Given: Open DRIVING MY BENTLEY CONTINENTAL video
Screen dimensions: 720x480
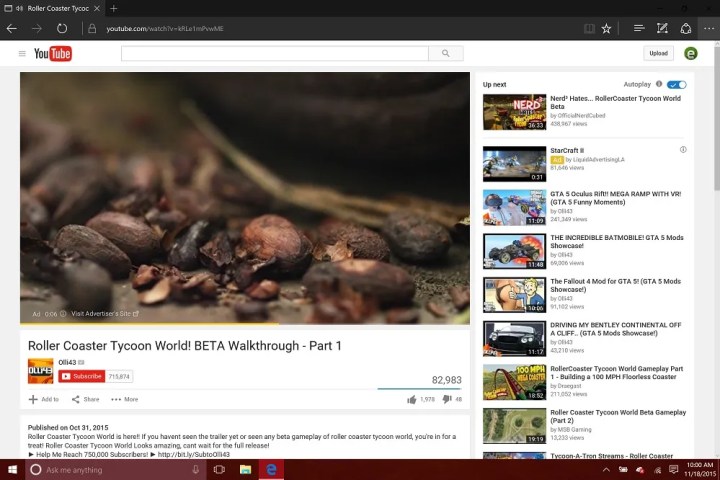Looking at the screenshot, I should point(615,328).
